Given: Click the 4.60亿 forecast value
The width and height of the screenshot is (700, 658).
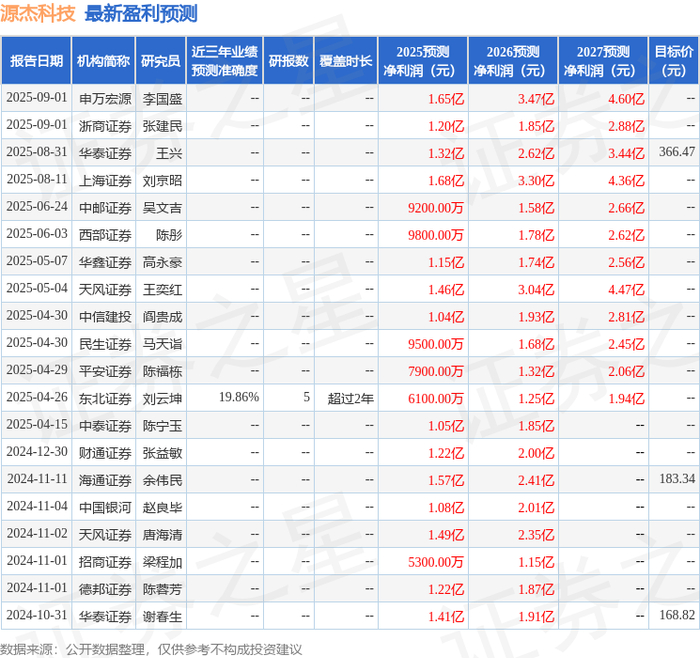Looking at the screenshot, I should pyautogui.click(x=626, y=99).
